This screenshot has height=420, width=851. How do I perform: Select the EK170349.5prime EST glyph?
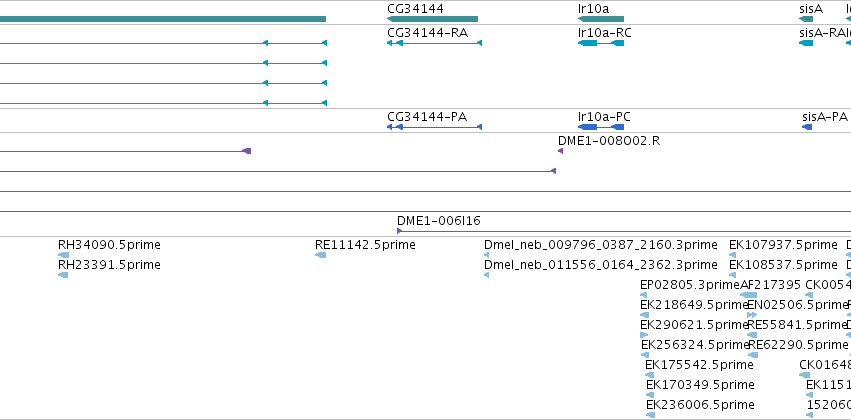(650, 396)
